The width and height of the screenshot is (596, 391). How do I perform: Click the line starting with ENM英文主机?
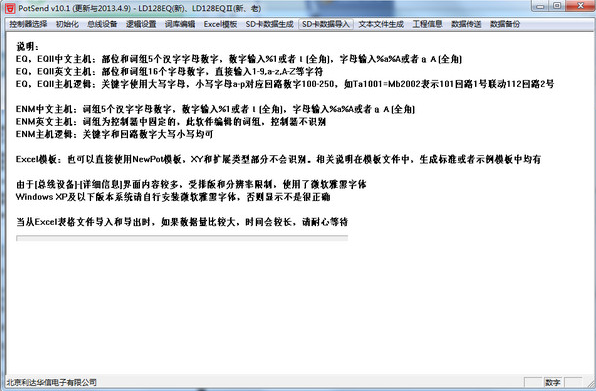point(171,122)
